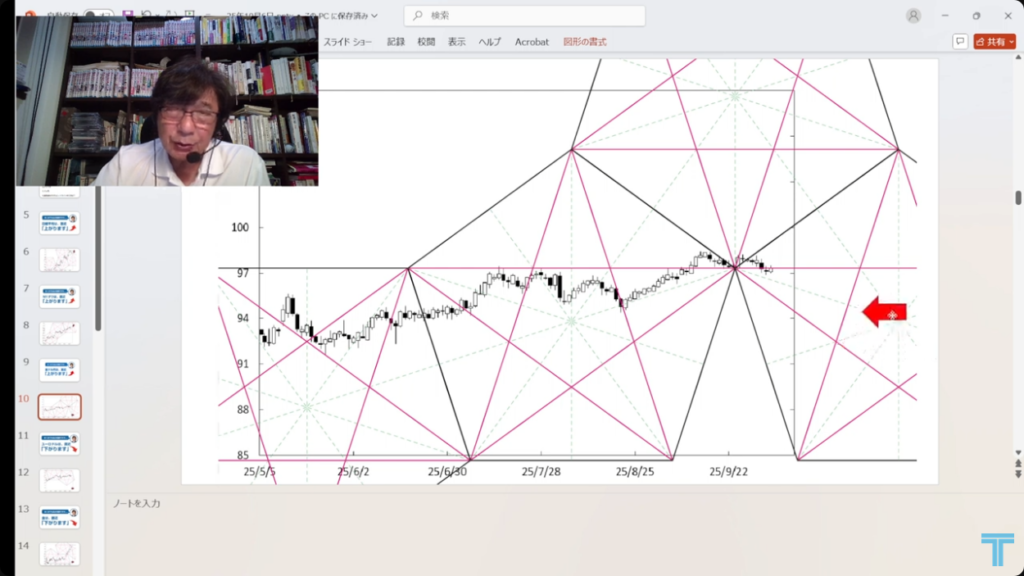This screenshot has width=1024, height=576.
Task: Select slide 7 thumbnail
Action: coord(60,296)
